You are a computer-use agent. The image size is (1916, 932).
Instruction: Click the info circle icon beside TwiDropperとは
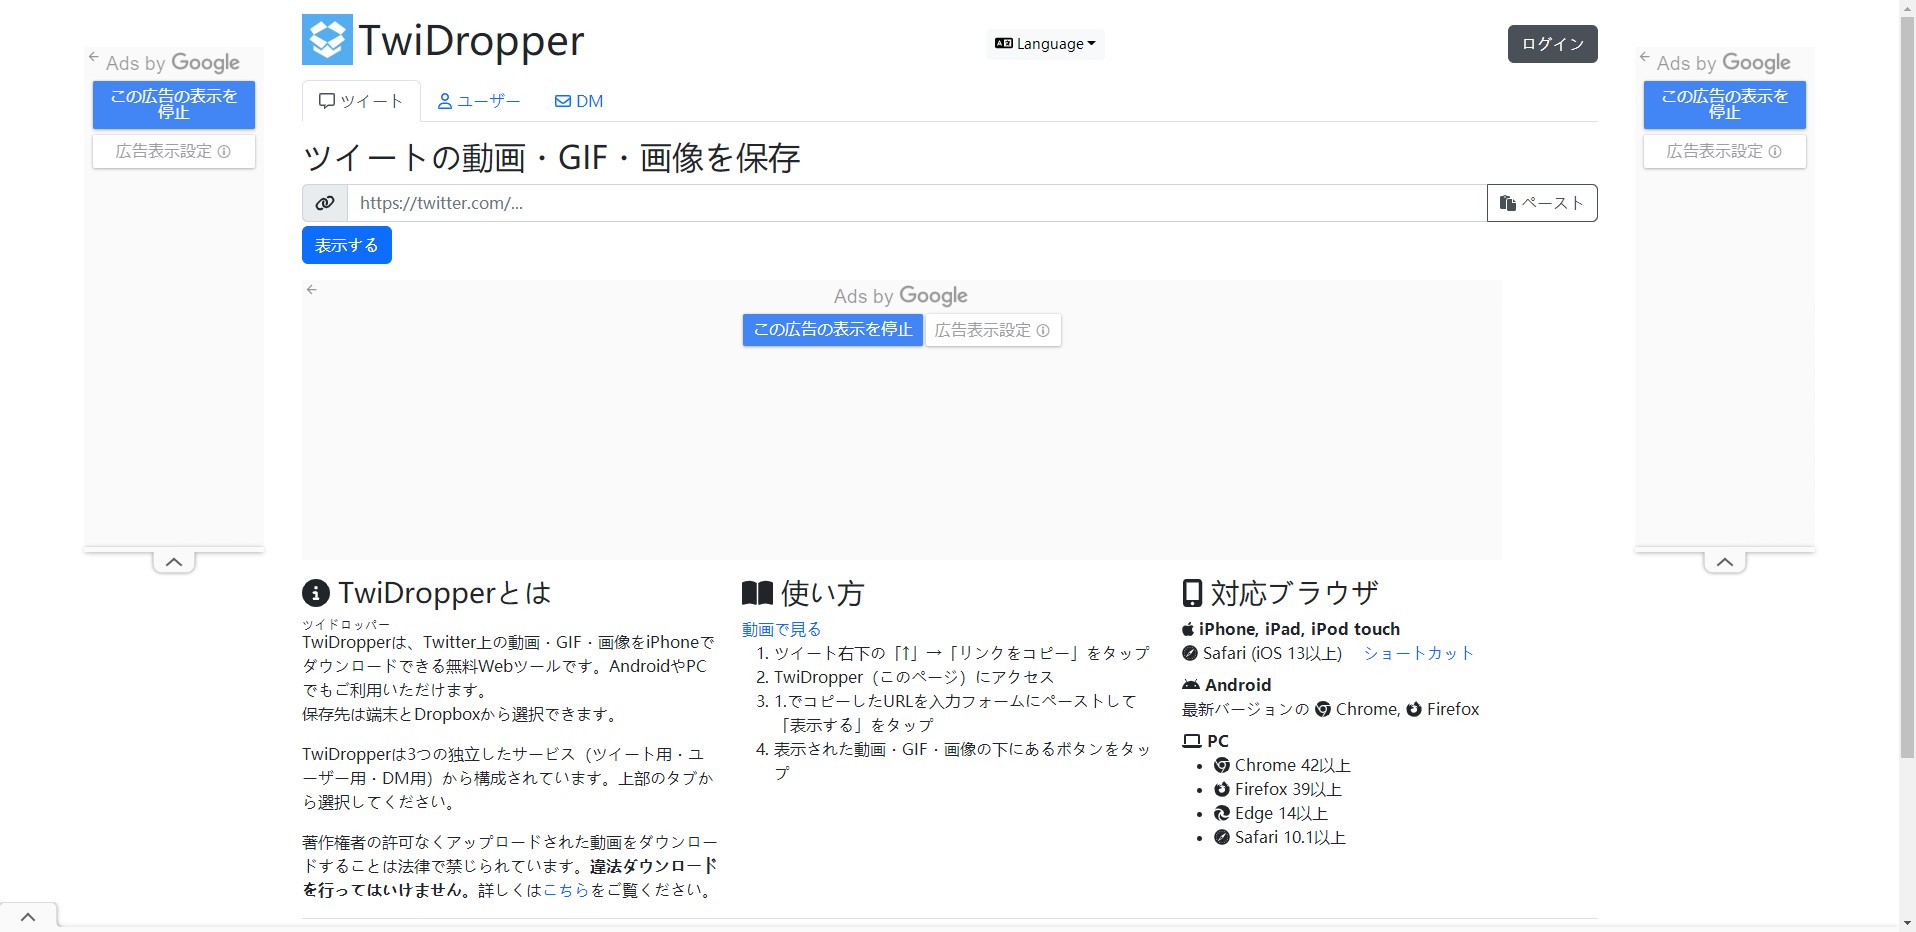(x=315, y=593)
